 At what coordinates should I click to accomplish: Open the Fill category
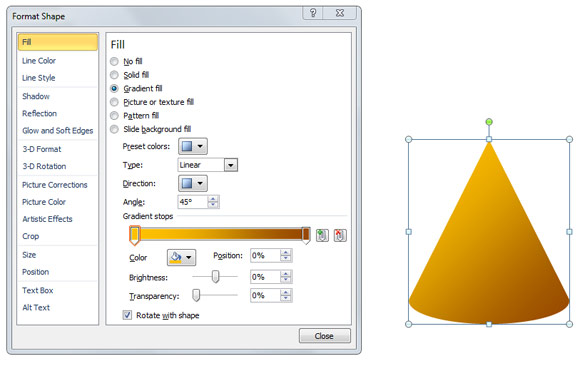[58, 42]
